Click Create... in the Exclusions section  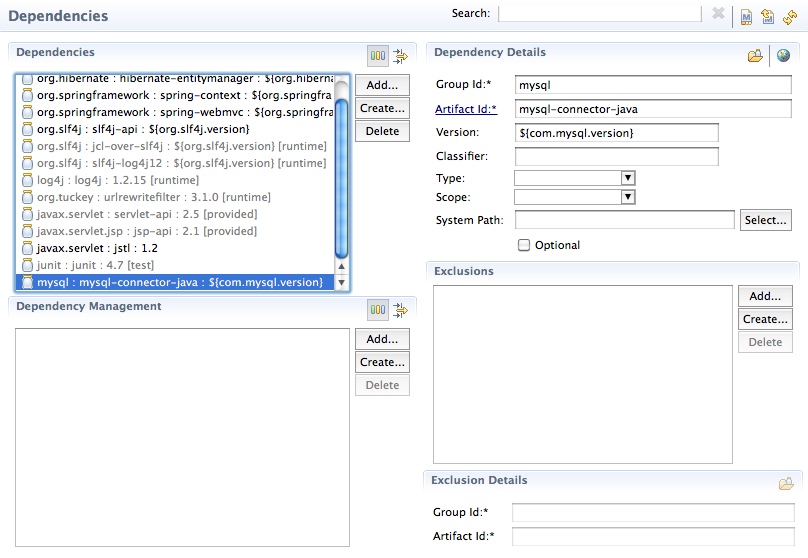coord(765,319)
